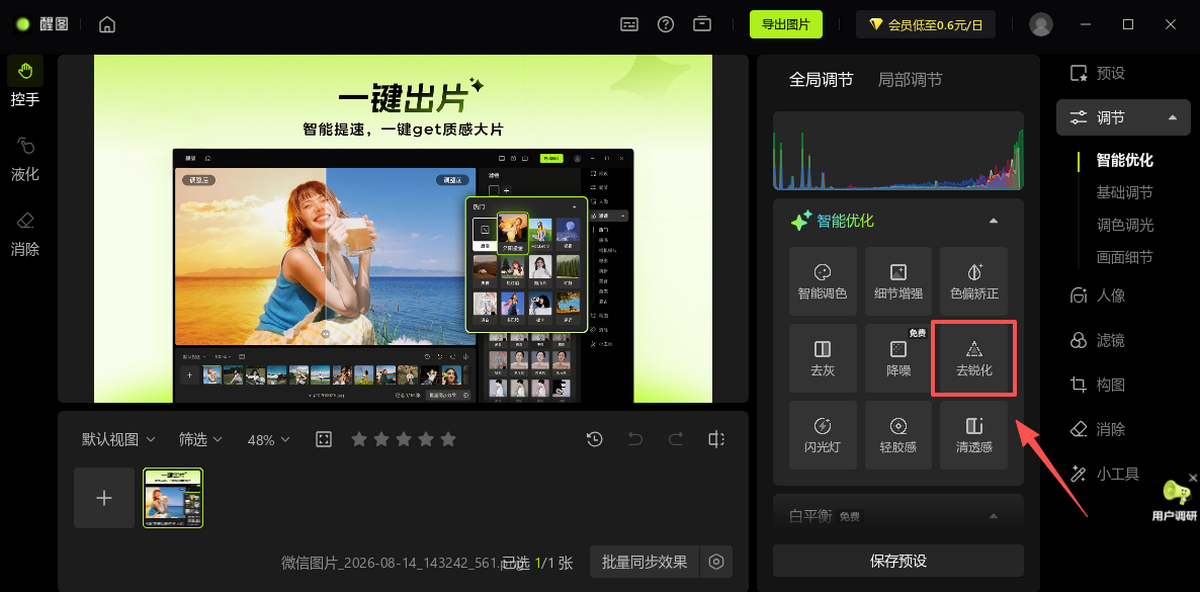This screenshot has height=592, width=1200.
Task: Apply 色偏矫正 color cast correction
Action: [x=974, y=282]
